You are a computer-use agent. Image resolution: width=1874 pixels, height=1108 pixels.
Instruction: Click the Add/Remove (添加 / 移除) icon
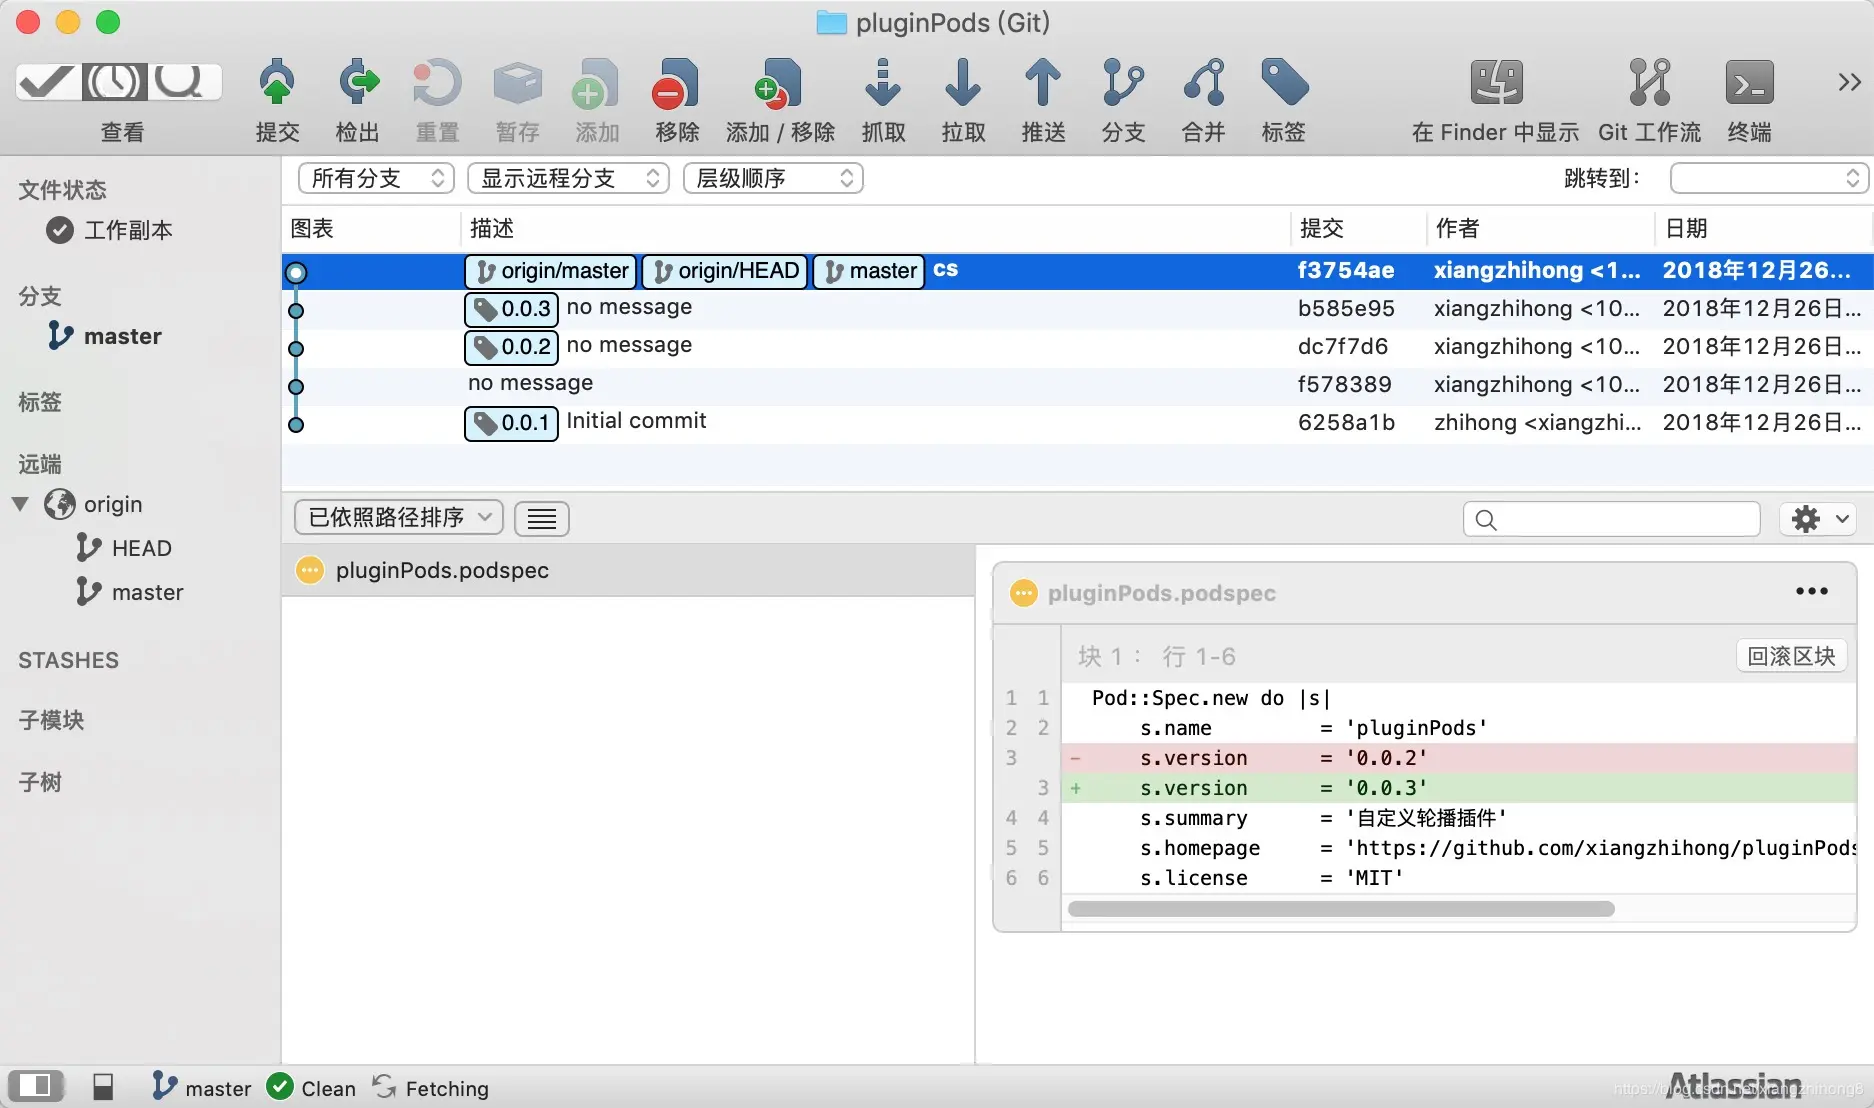780,83
